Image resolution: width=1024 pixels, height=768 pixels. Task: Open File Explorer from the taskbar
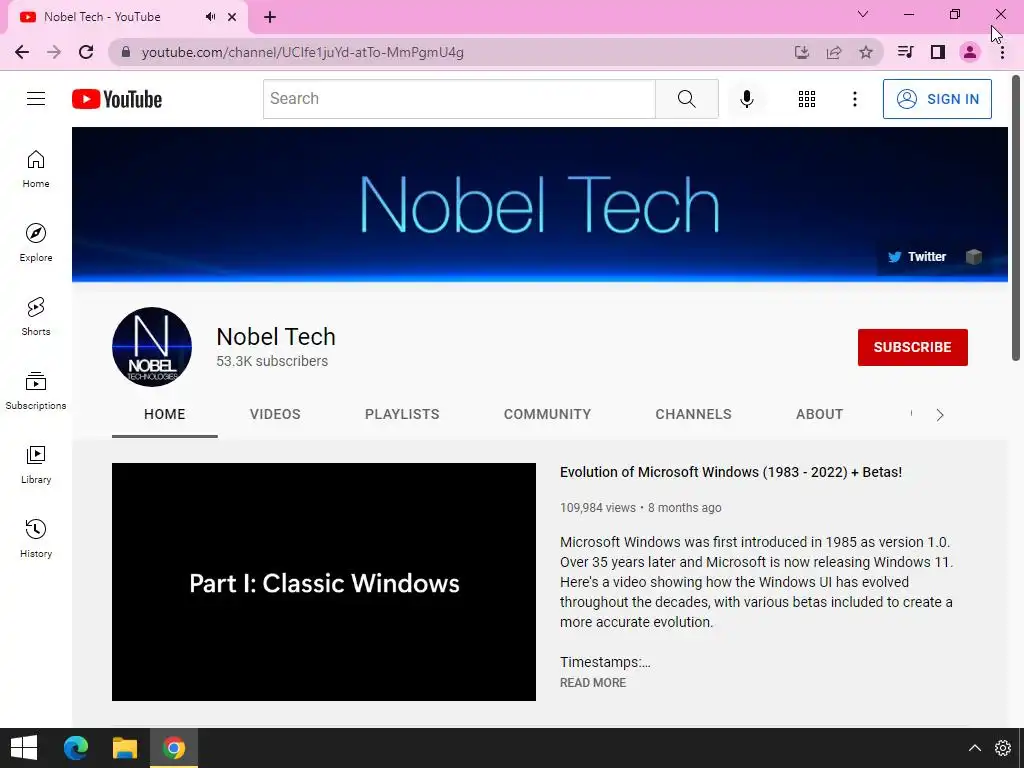[x=125, y=748]
